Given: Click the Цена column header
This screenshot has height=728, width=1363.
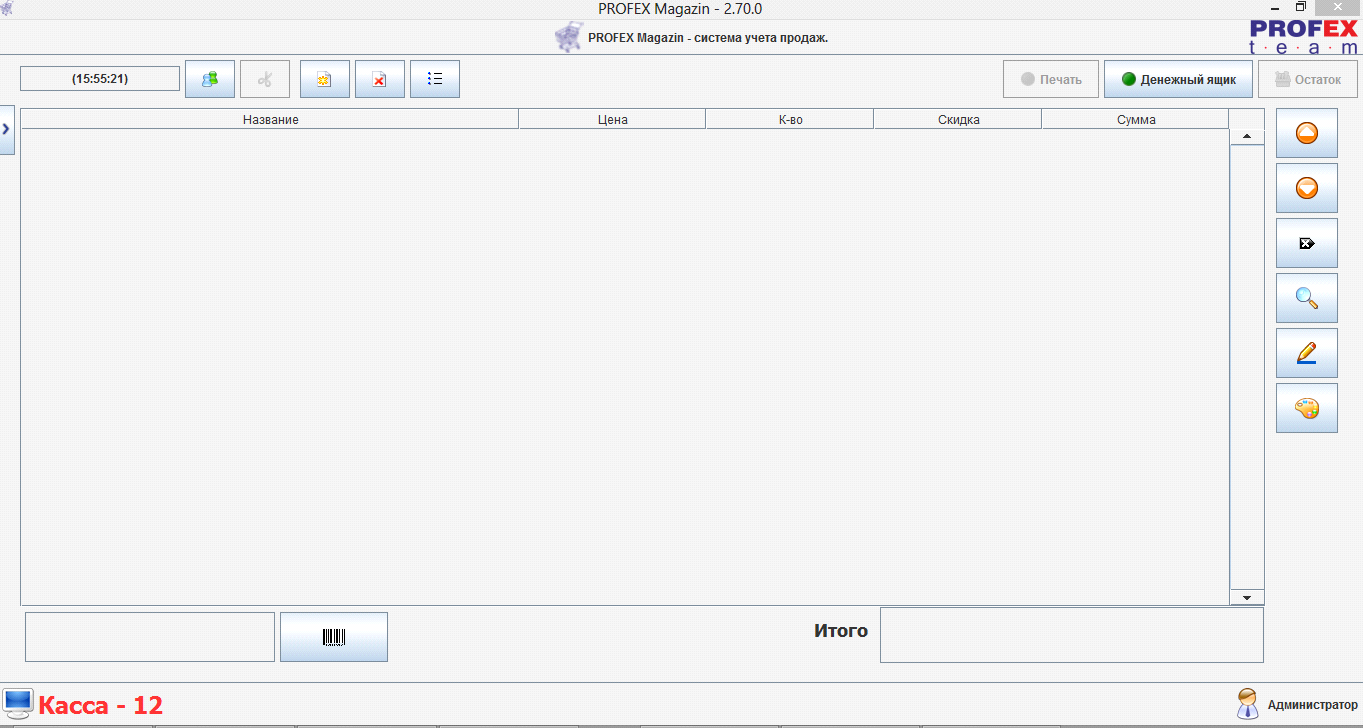Looking at the screenshot, I should (612, 119).
